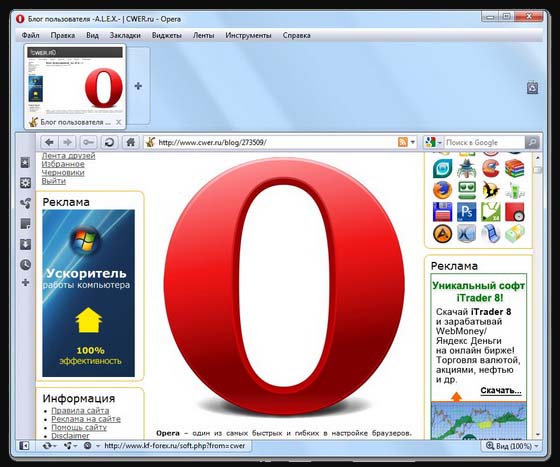The image size is (560, 467).
Task: Go back using the Back arrow button
Action: click(x=49, y=142)
